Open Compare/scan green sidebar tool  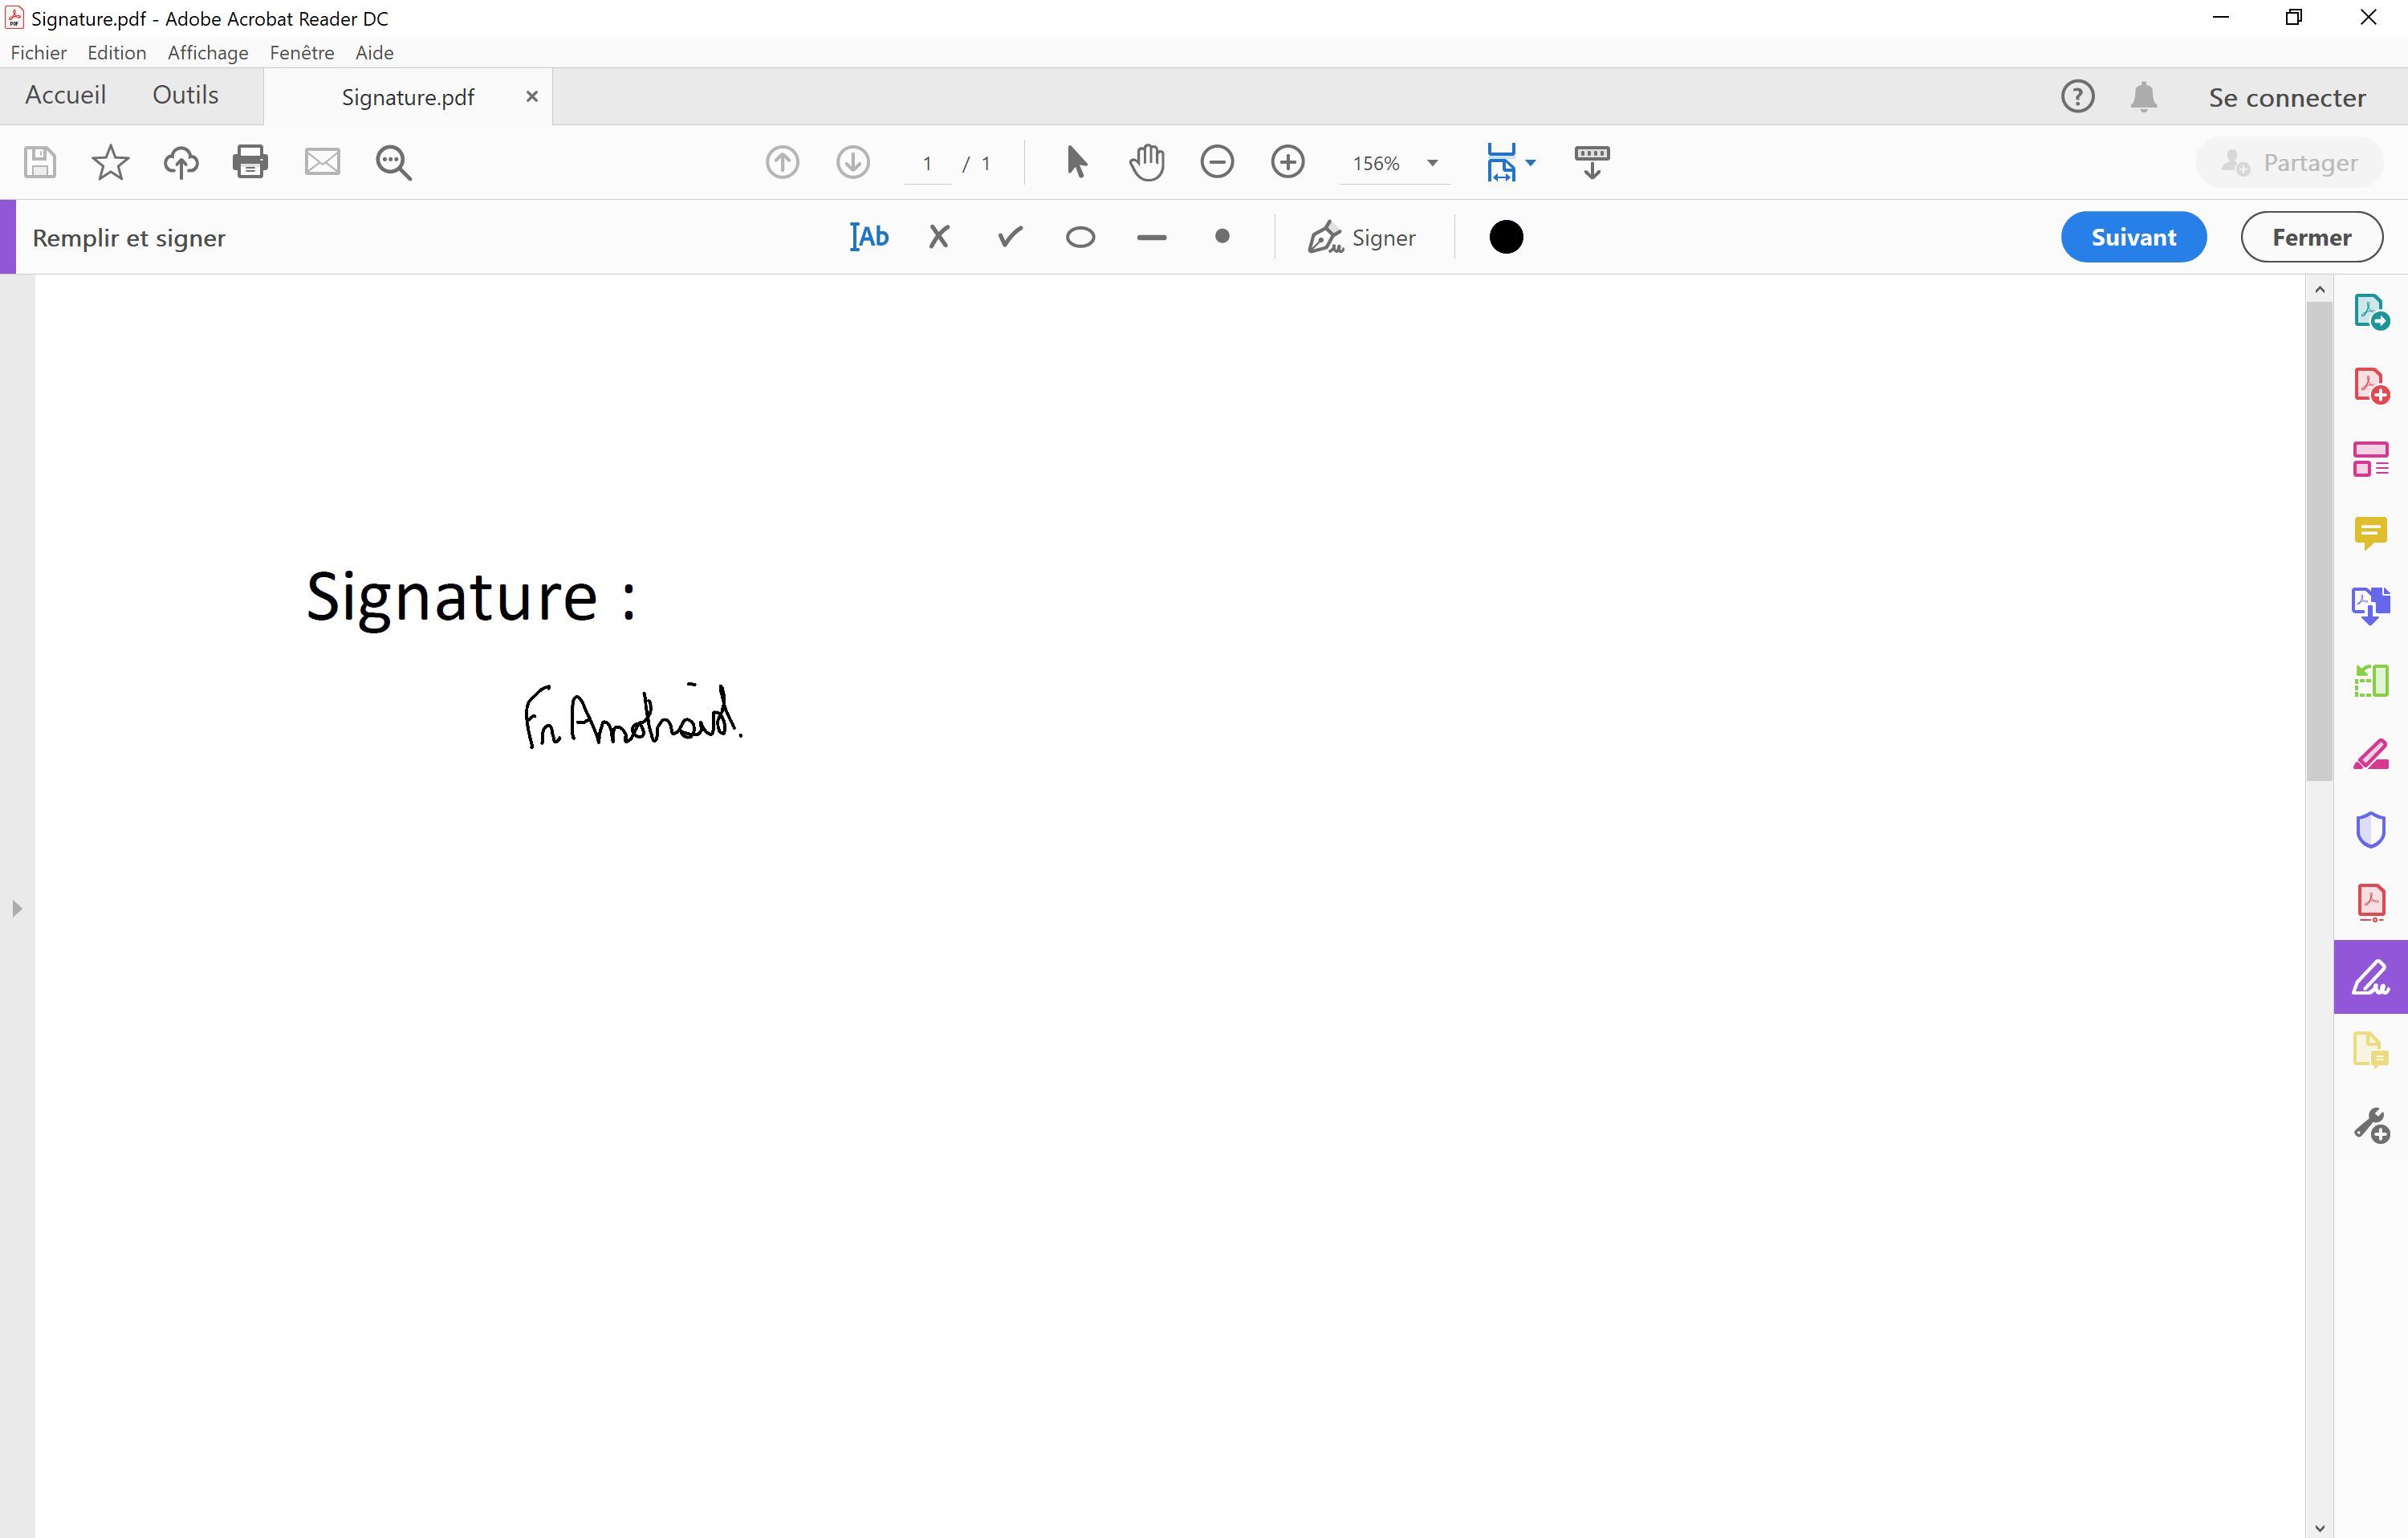click(2371, 681)
